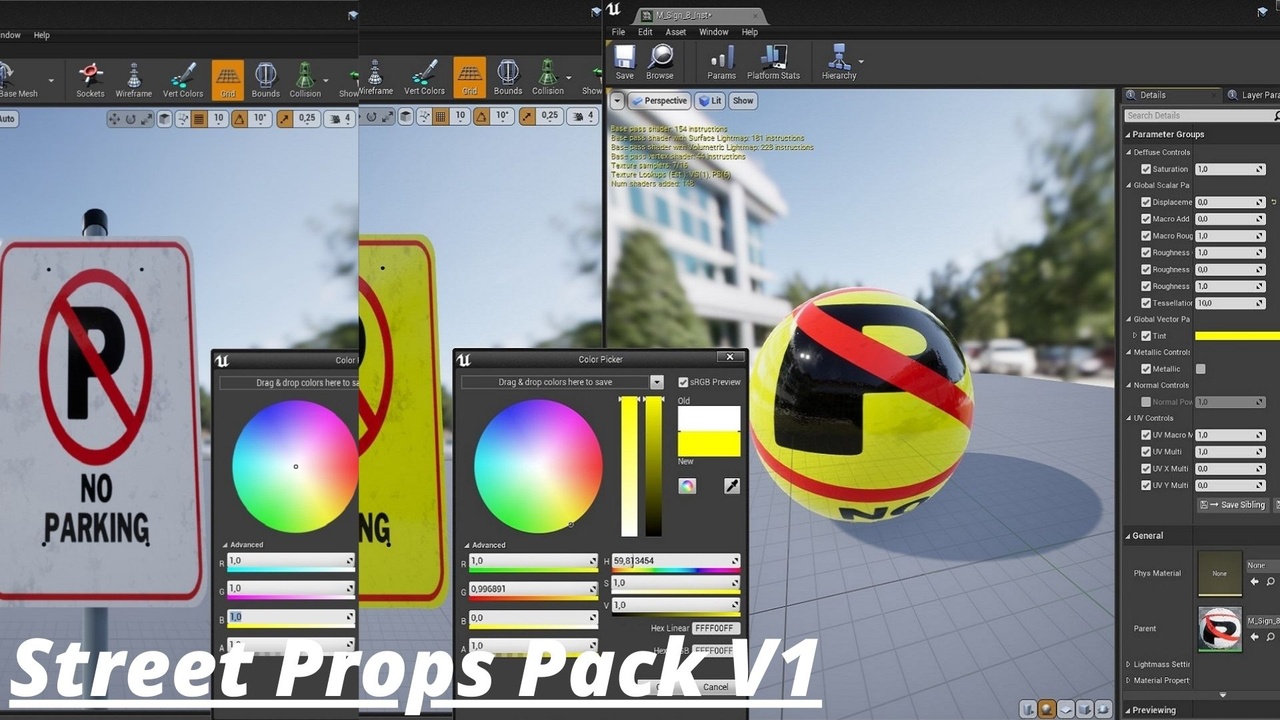The width and height of the screenshot is (1280, 720).
Task: Enable the Metallic parameter checkbox
Action: (1146, 369)
